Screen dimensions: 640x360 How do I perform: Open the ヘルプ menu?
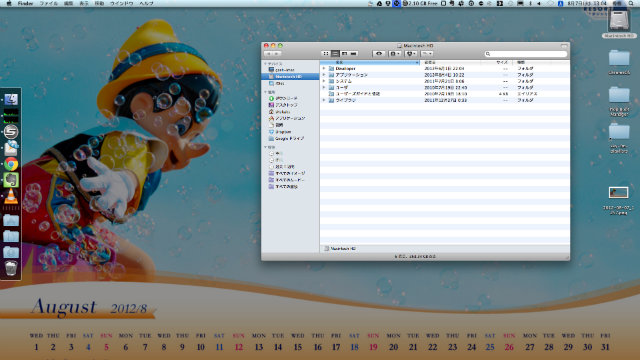pos(146,3)
